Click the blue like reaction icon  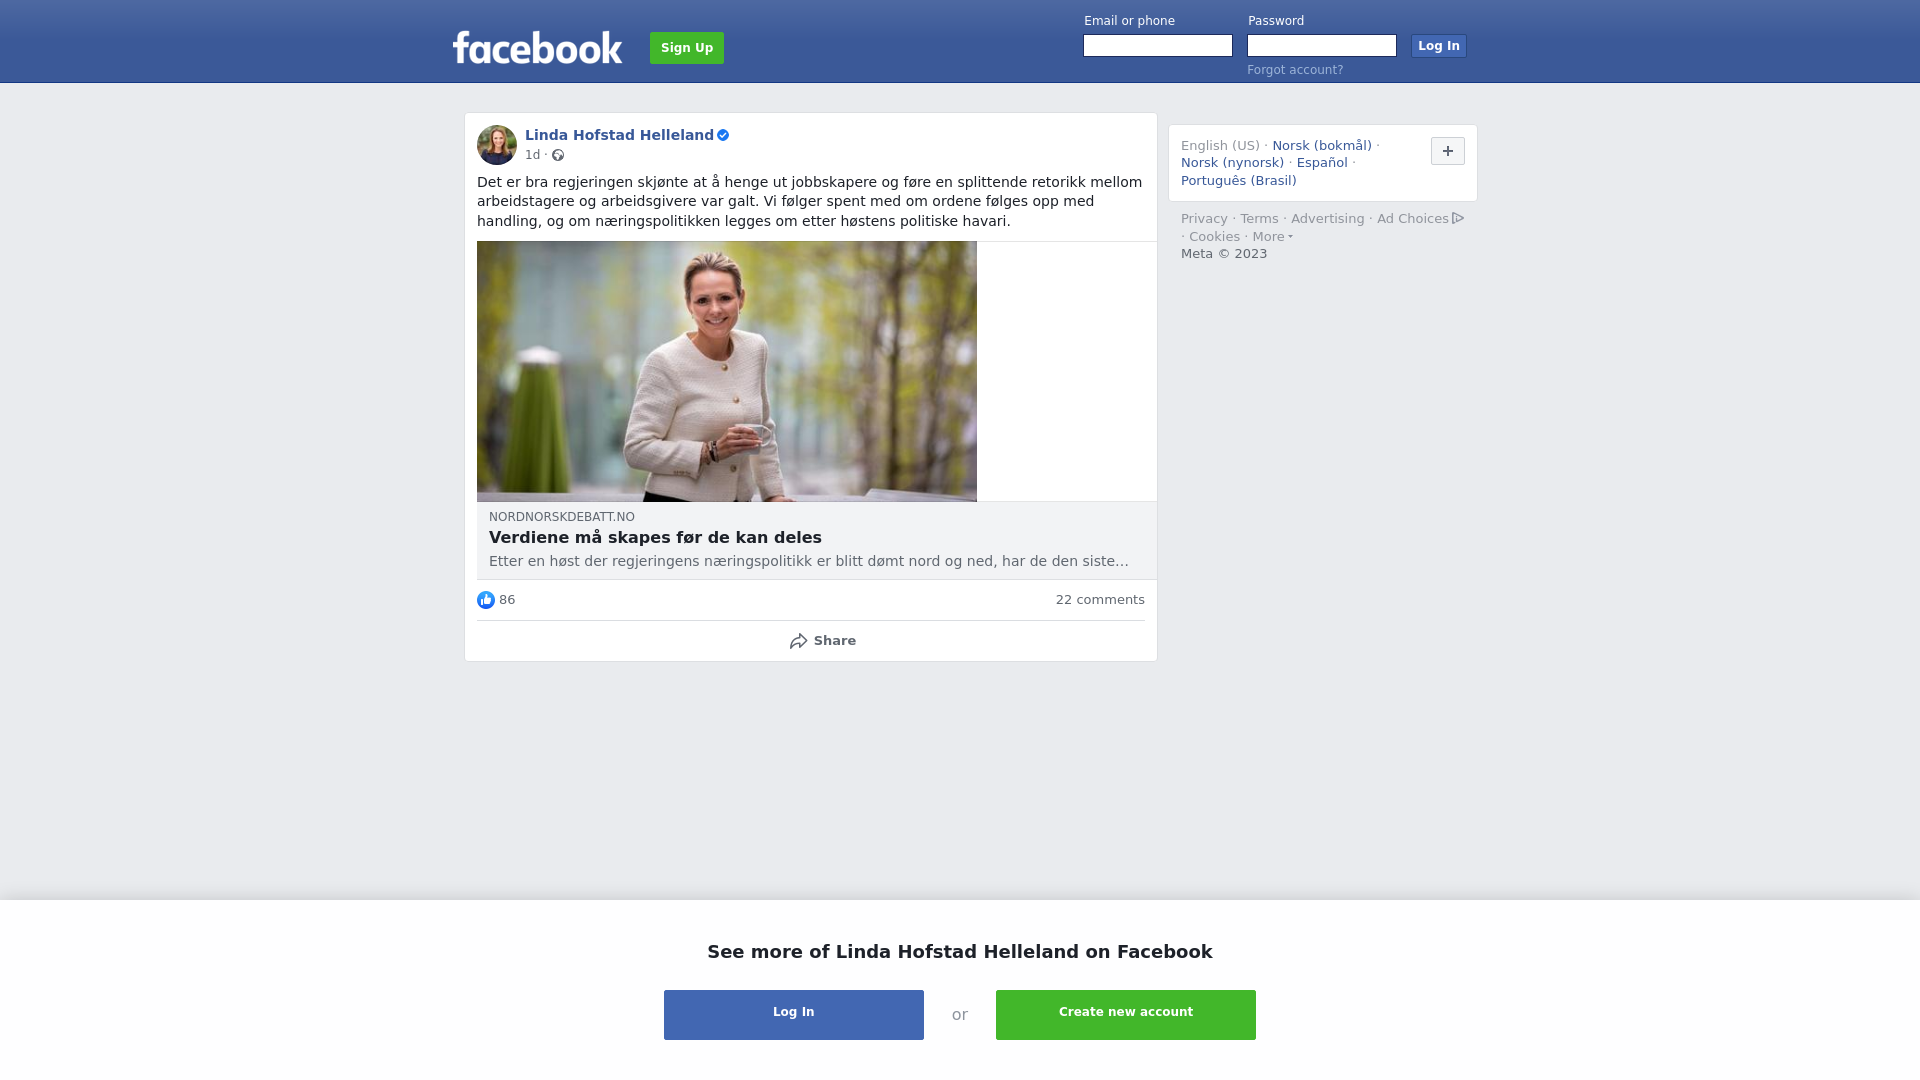coord(486,600)
